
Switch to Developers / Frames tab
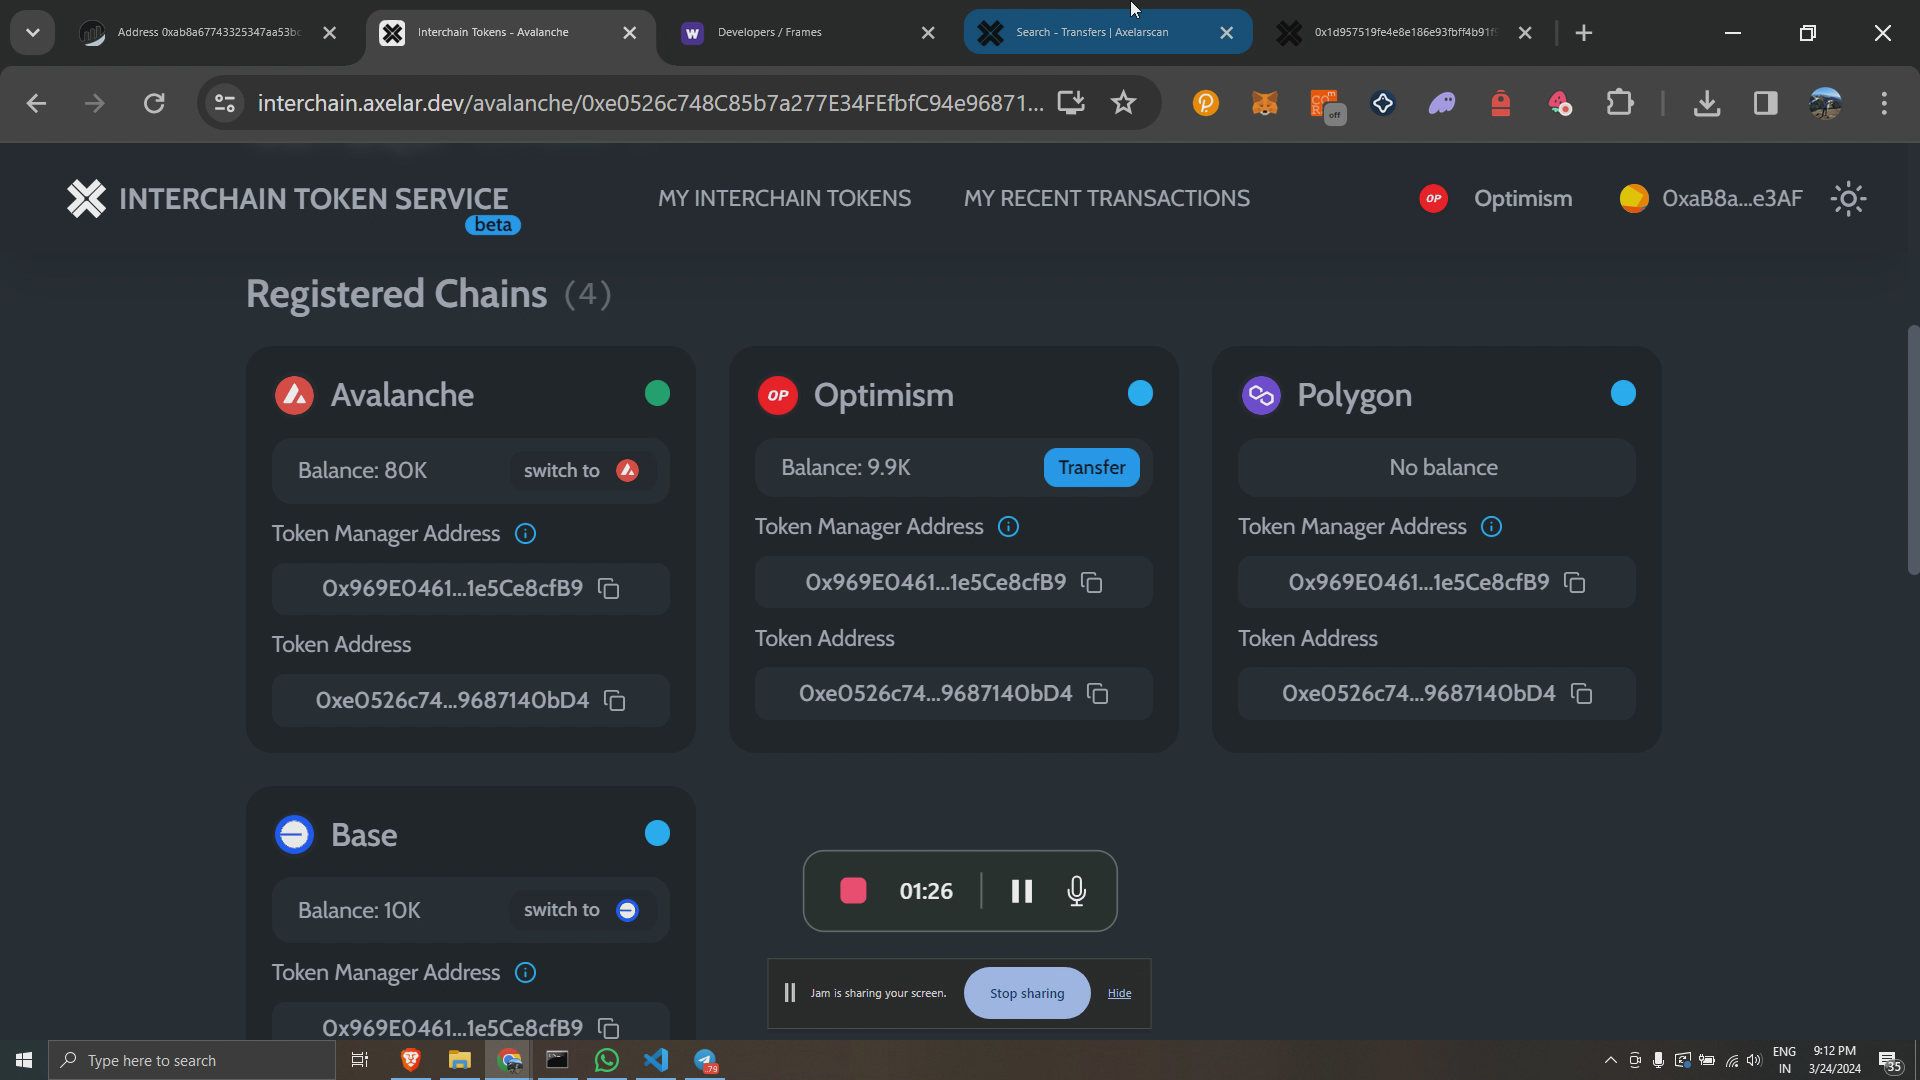click(x=808, y=33)
